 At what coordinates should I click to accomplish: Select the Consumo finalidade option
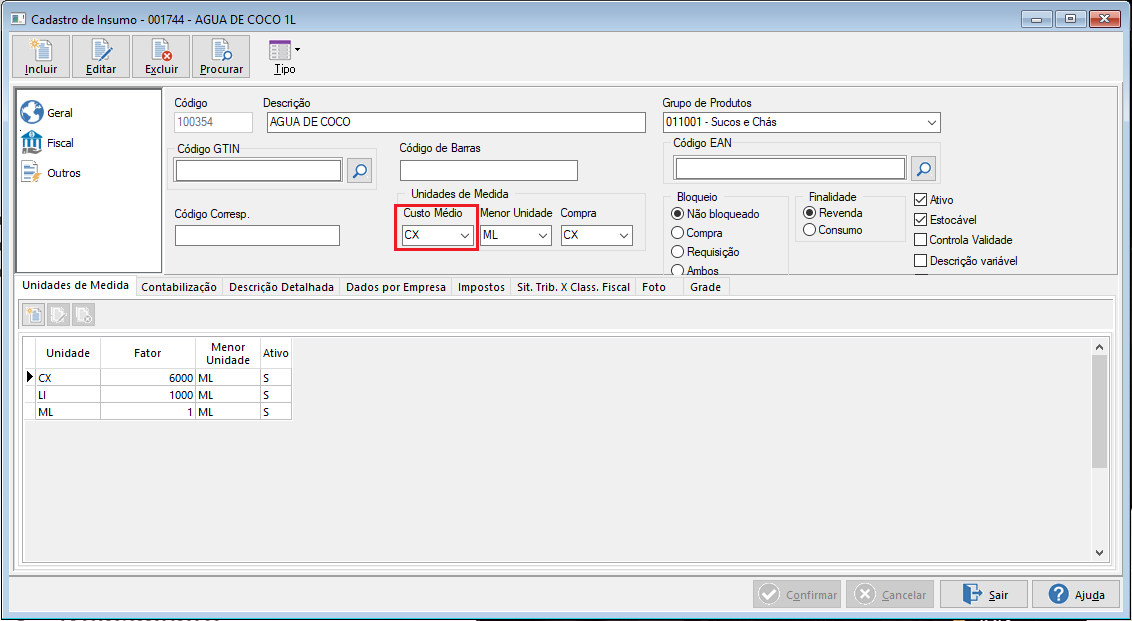click(x=809, y=230)
